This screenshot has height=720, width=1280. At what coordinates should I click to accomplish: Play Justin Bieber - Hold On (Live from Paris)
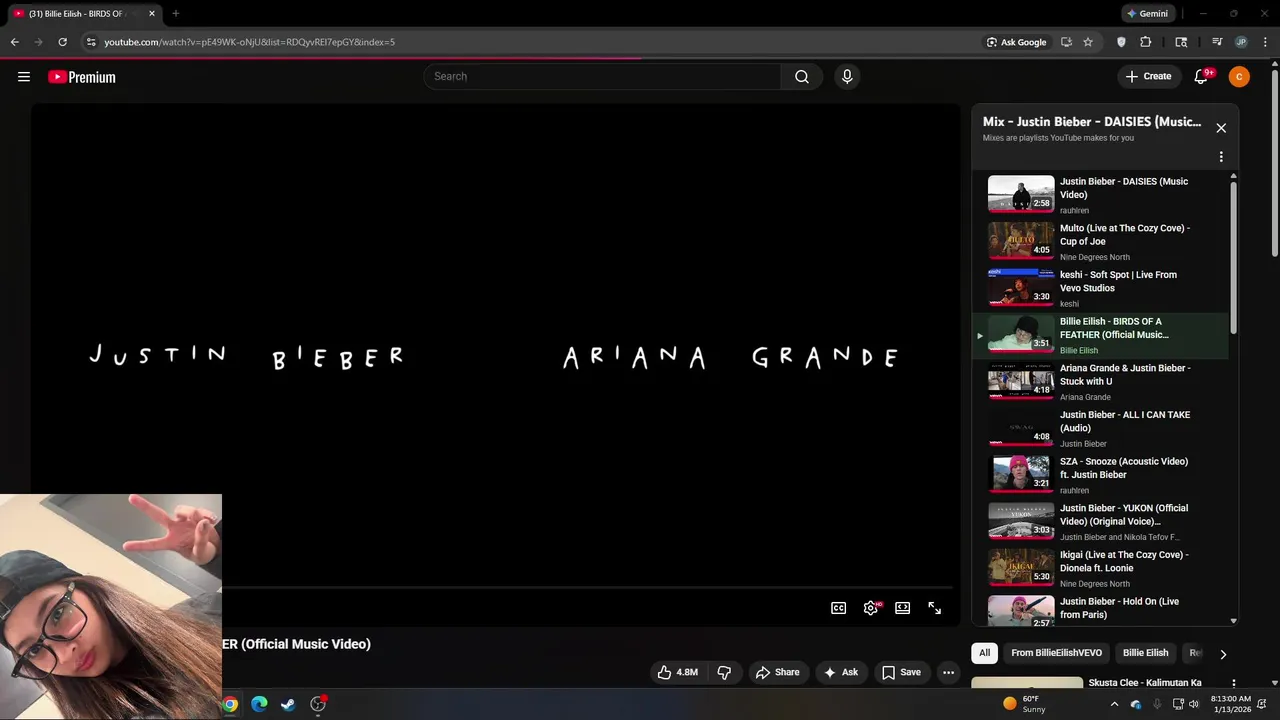click(x=1100, y=610)
